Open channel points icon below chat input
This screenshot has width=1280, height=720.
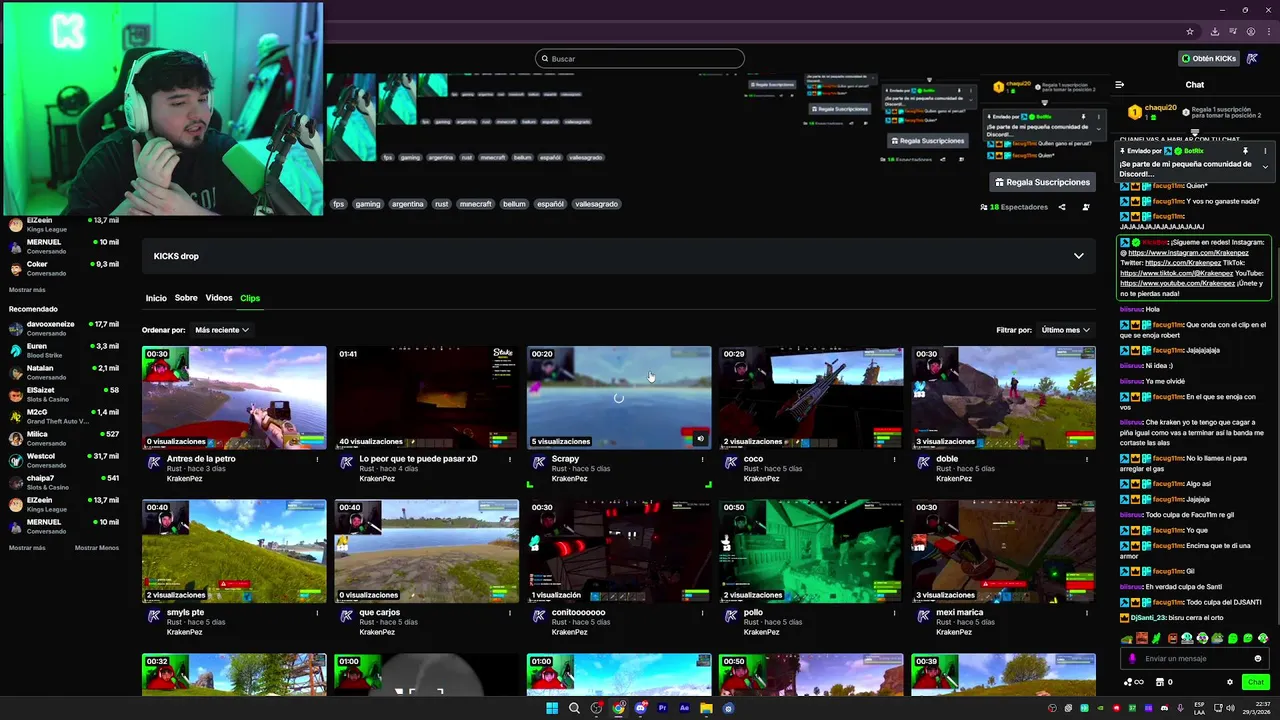[1133, 682]
